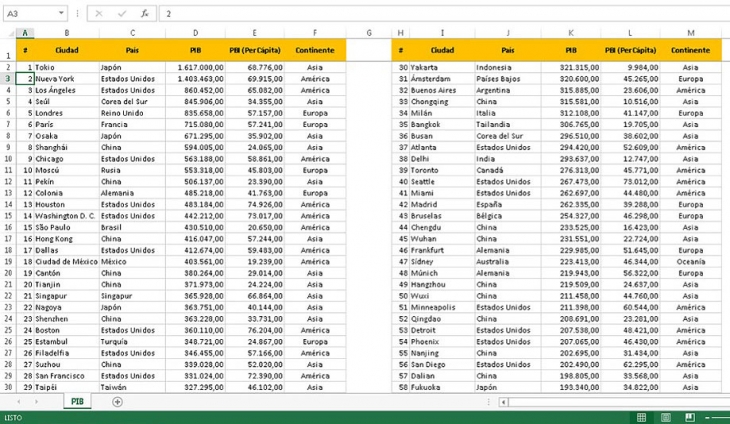Click the formula bar input field
The height and width of the screenshot is (424, 730).
pos(445,13)
